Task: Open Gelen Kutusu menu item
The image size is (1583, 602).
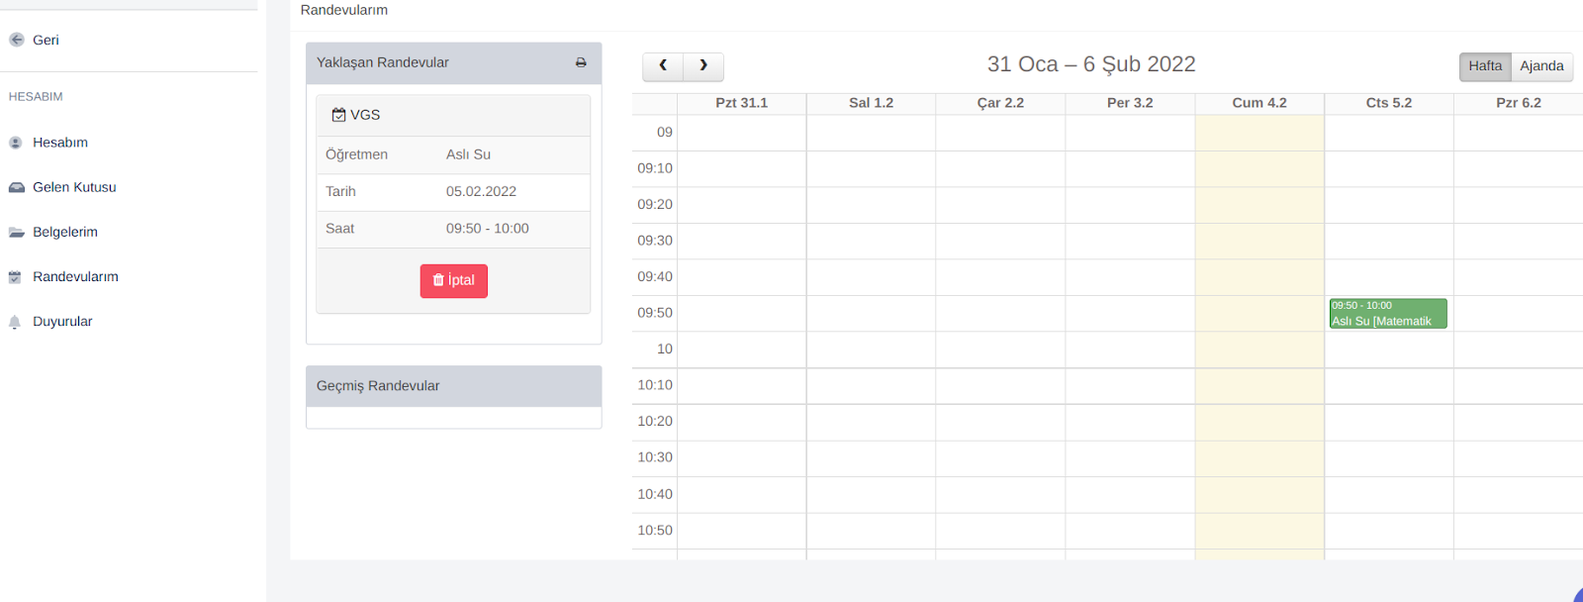Action: coord(74,188)
